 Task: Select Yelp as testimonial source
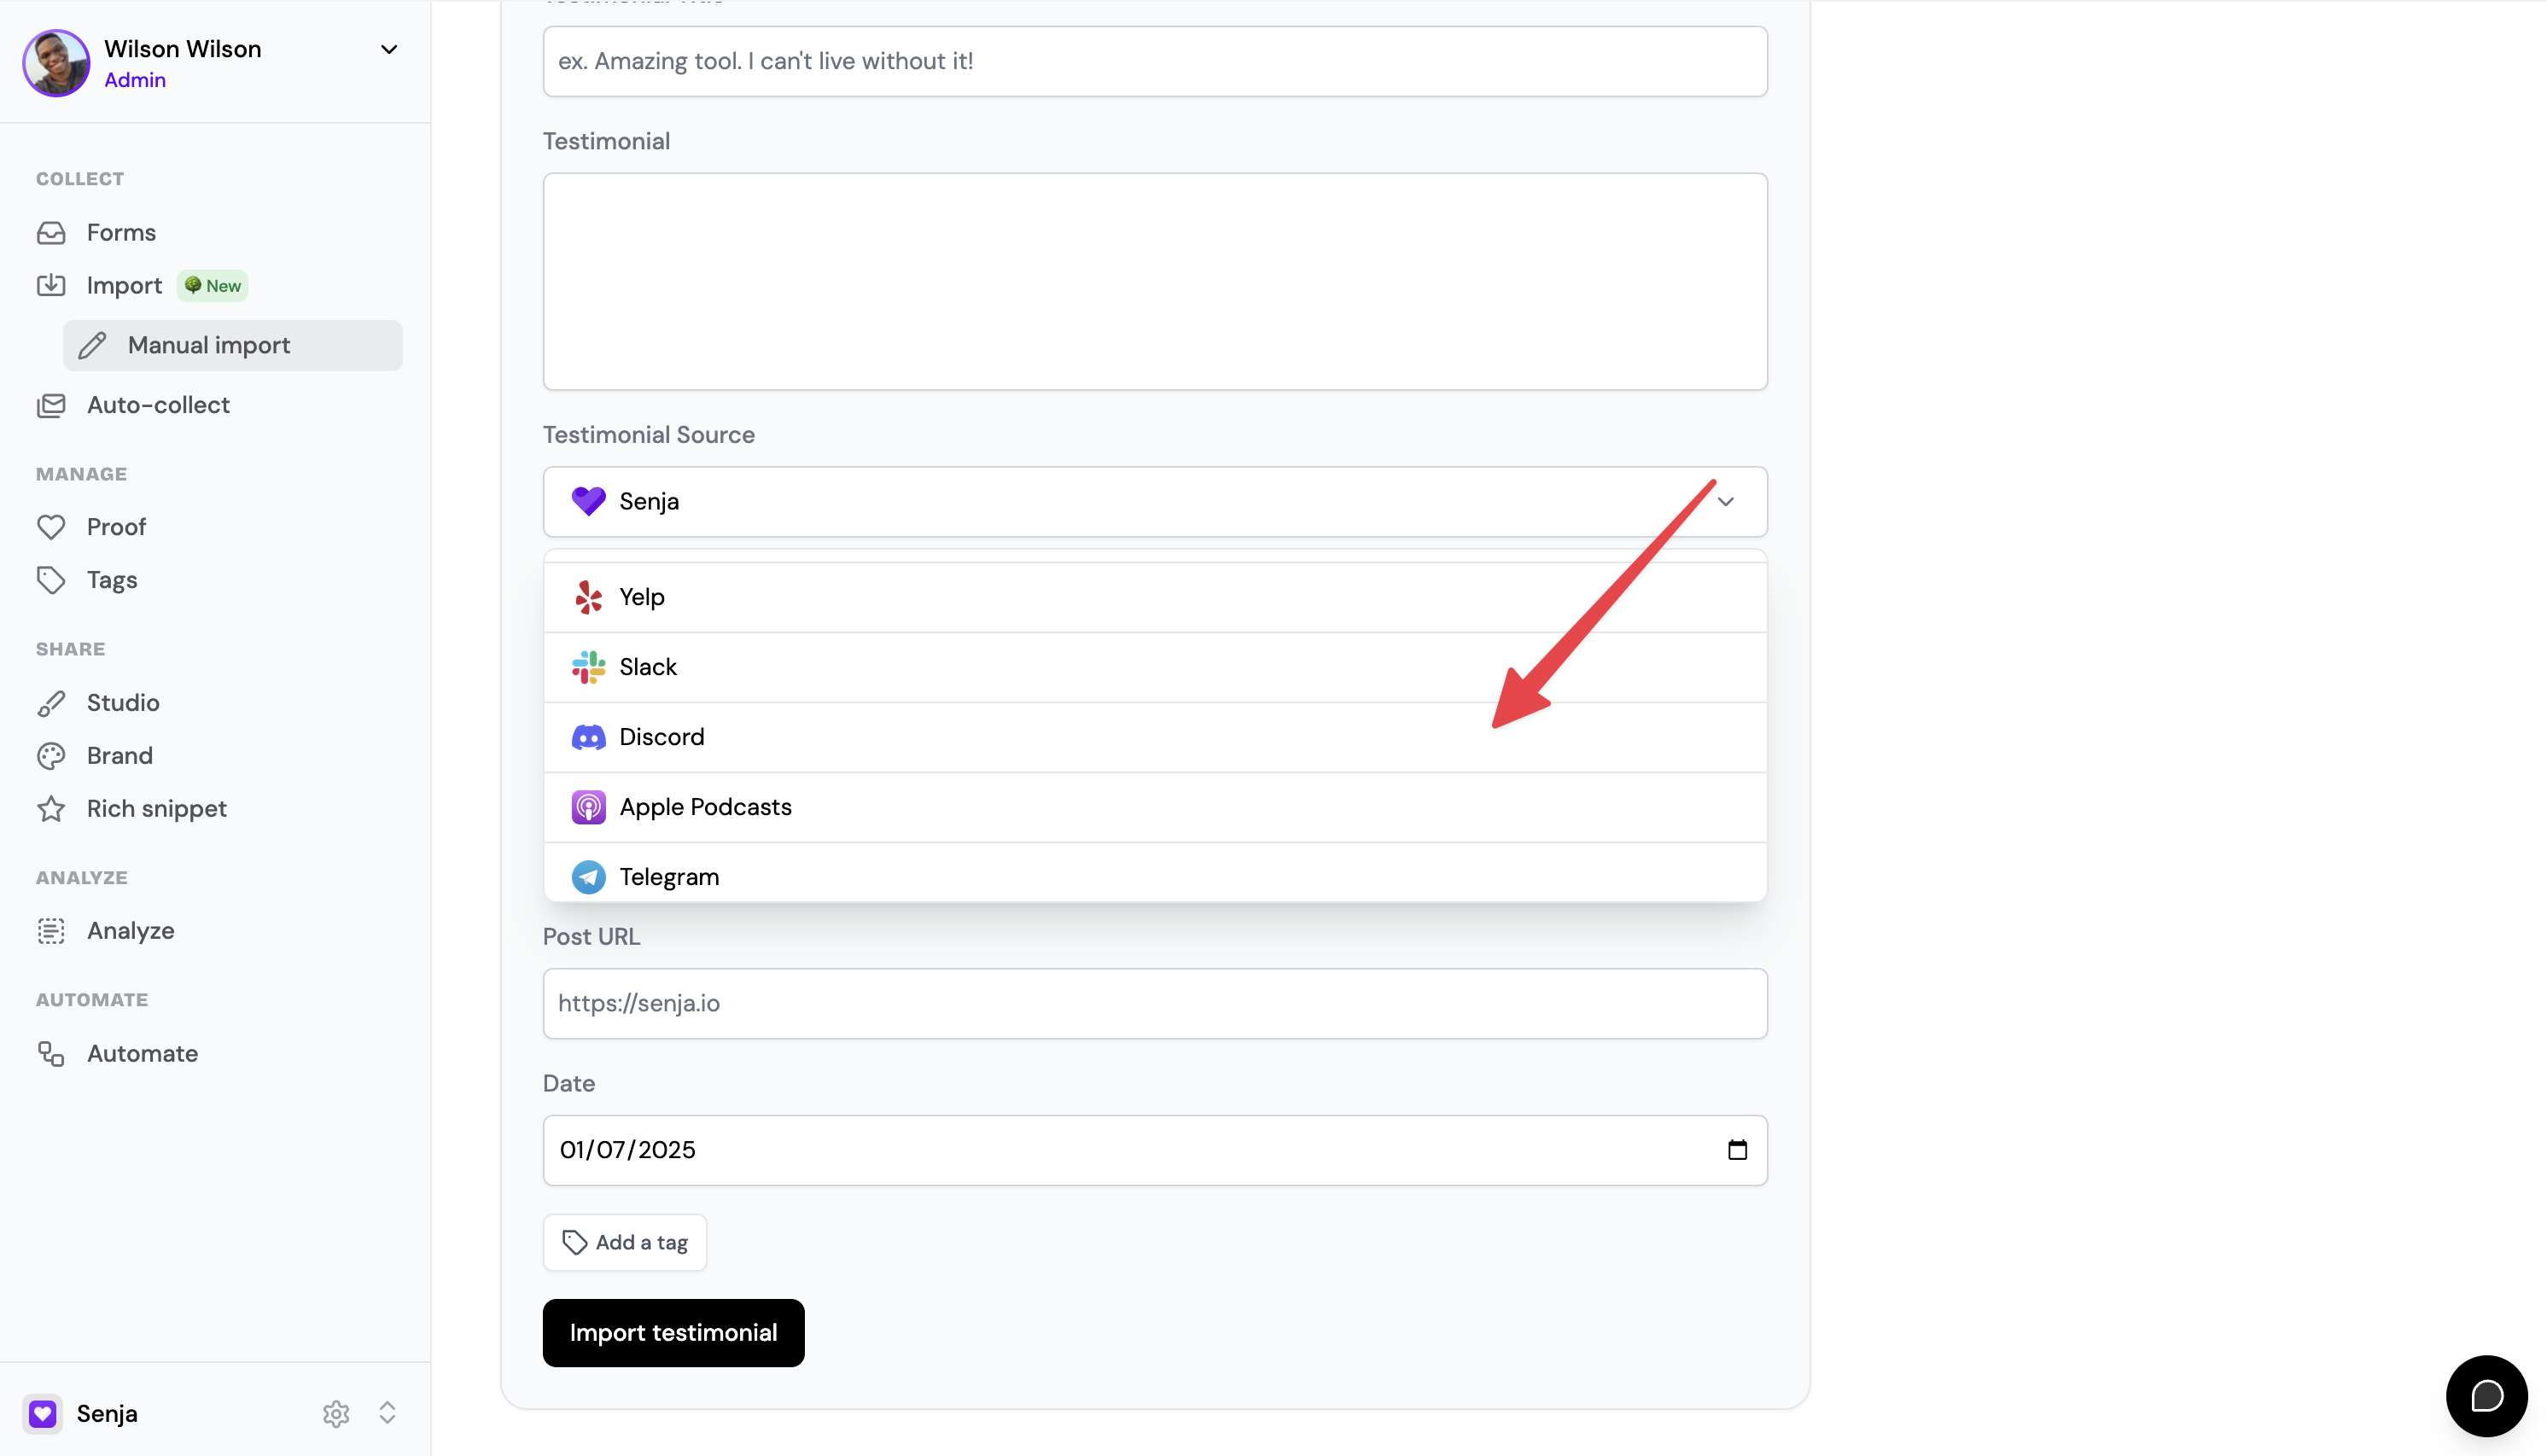[x=1155, y=597]
